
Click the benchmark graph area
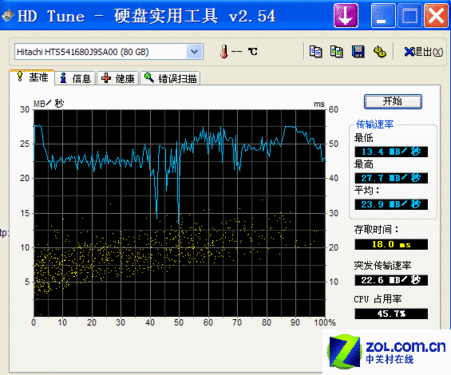tap(179, 213)
